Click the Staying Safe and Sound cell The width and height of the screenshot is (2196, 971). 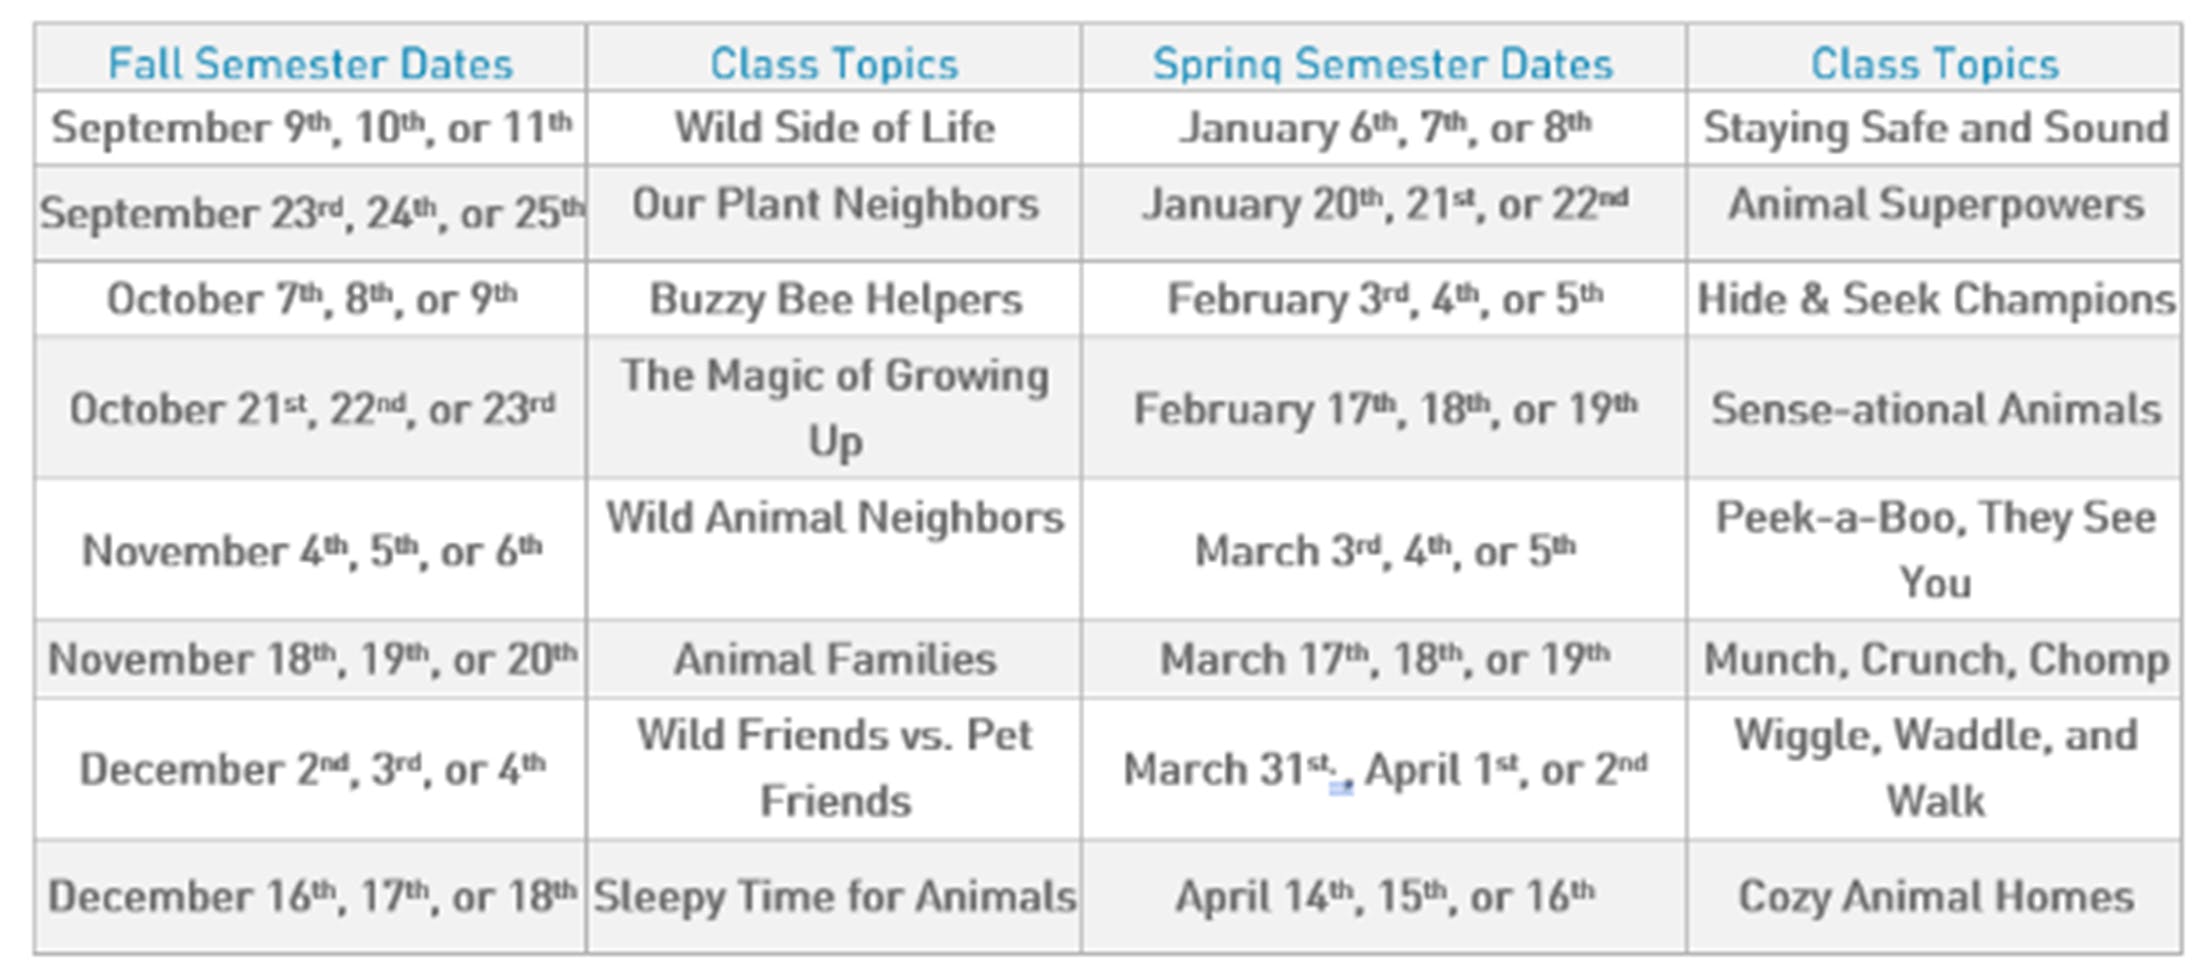[1935, 128]
